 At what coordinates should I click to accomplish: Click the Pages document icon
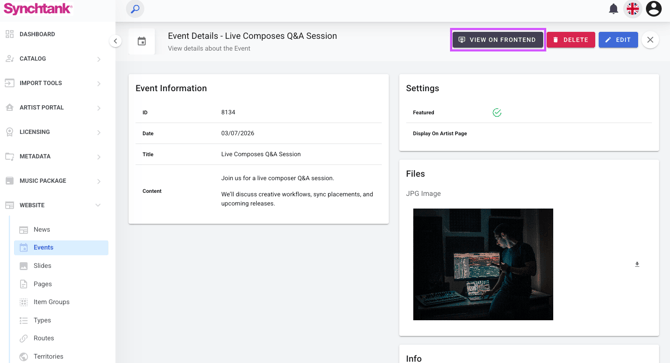click(24, 284)
